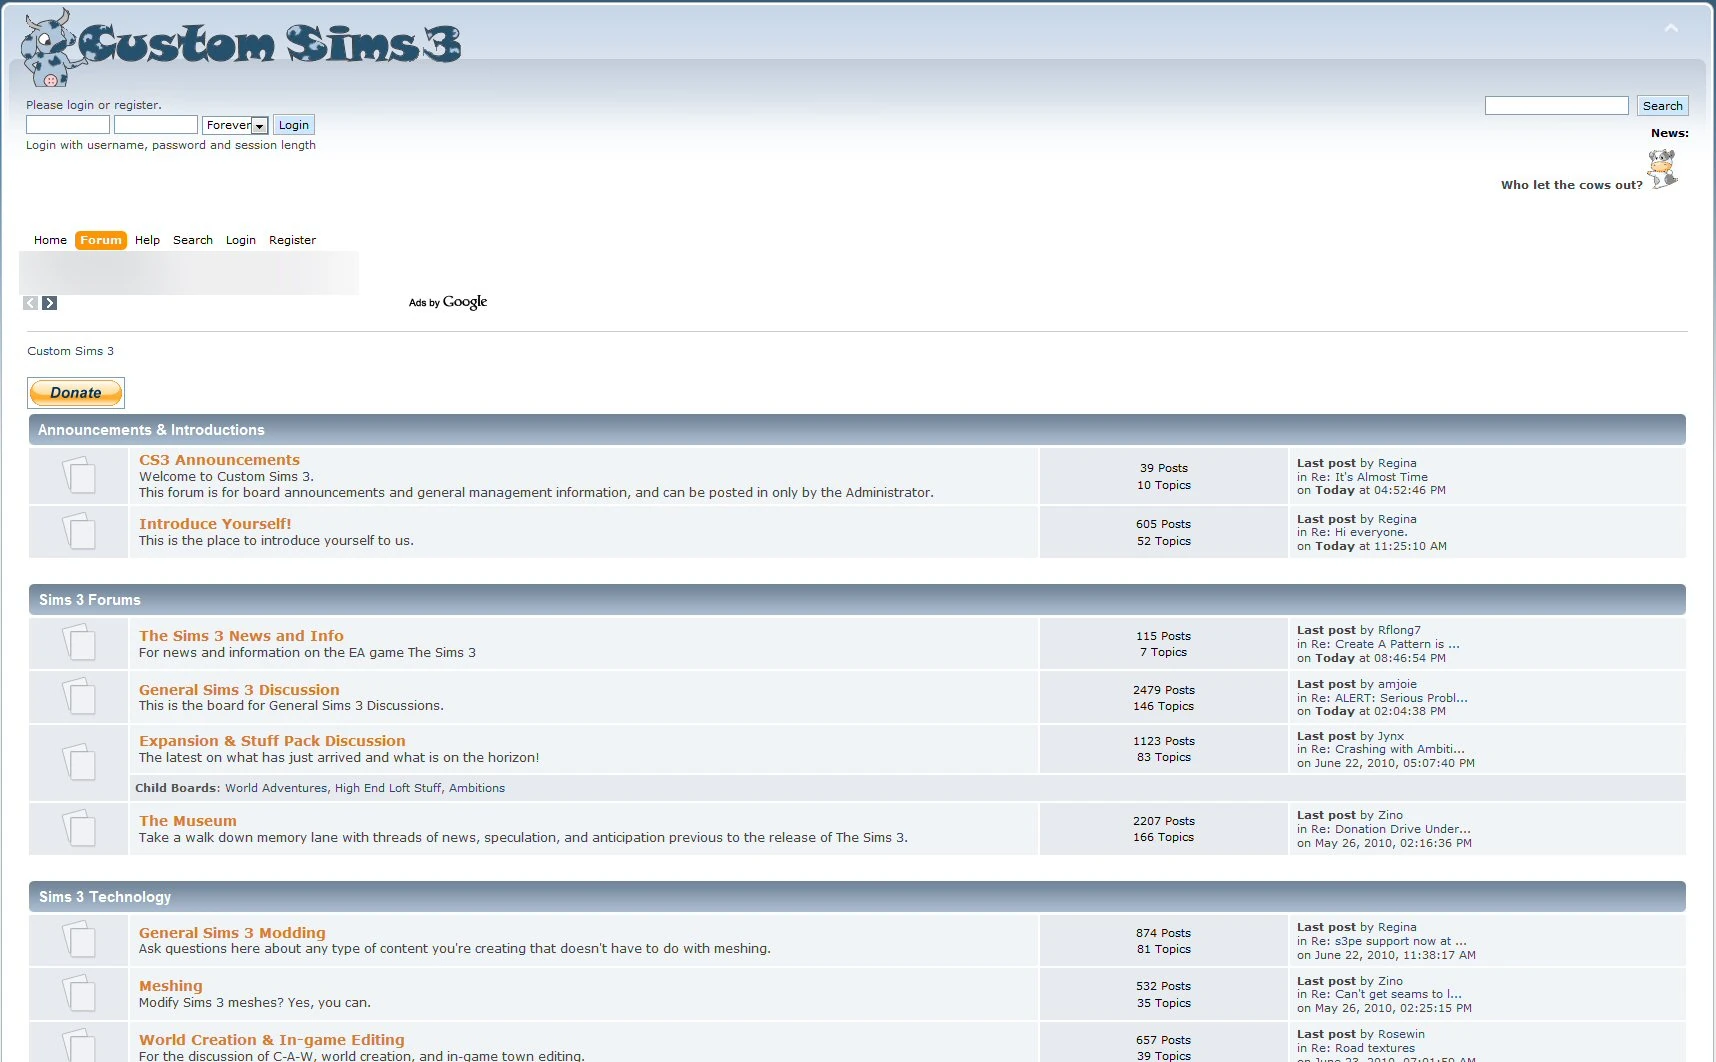Open the Announcements & Introductions category header
Screen dimensions: 1716x1062
[x=151, y=430]
